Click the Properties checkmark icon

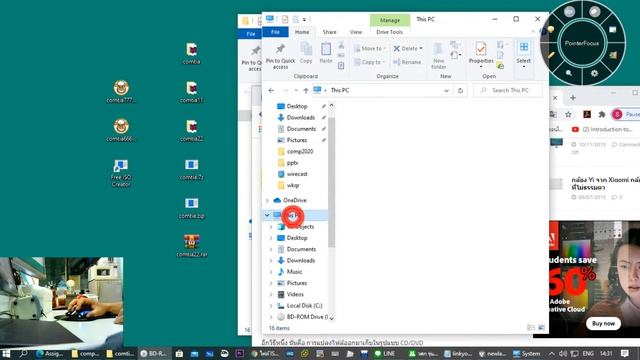[481, 49]
